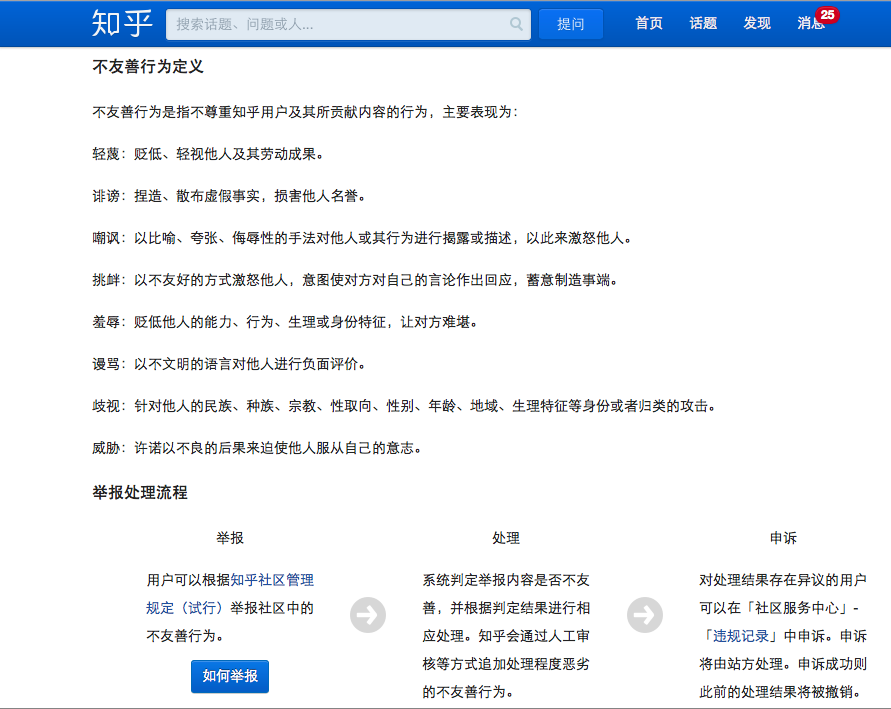The image size is (891, 709).
Task: Open the 25 notifications badge
Action: click(827, 15)
